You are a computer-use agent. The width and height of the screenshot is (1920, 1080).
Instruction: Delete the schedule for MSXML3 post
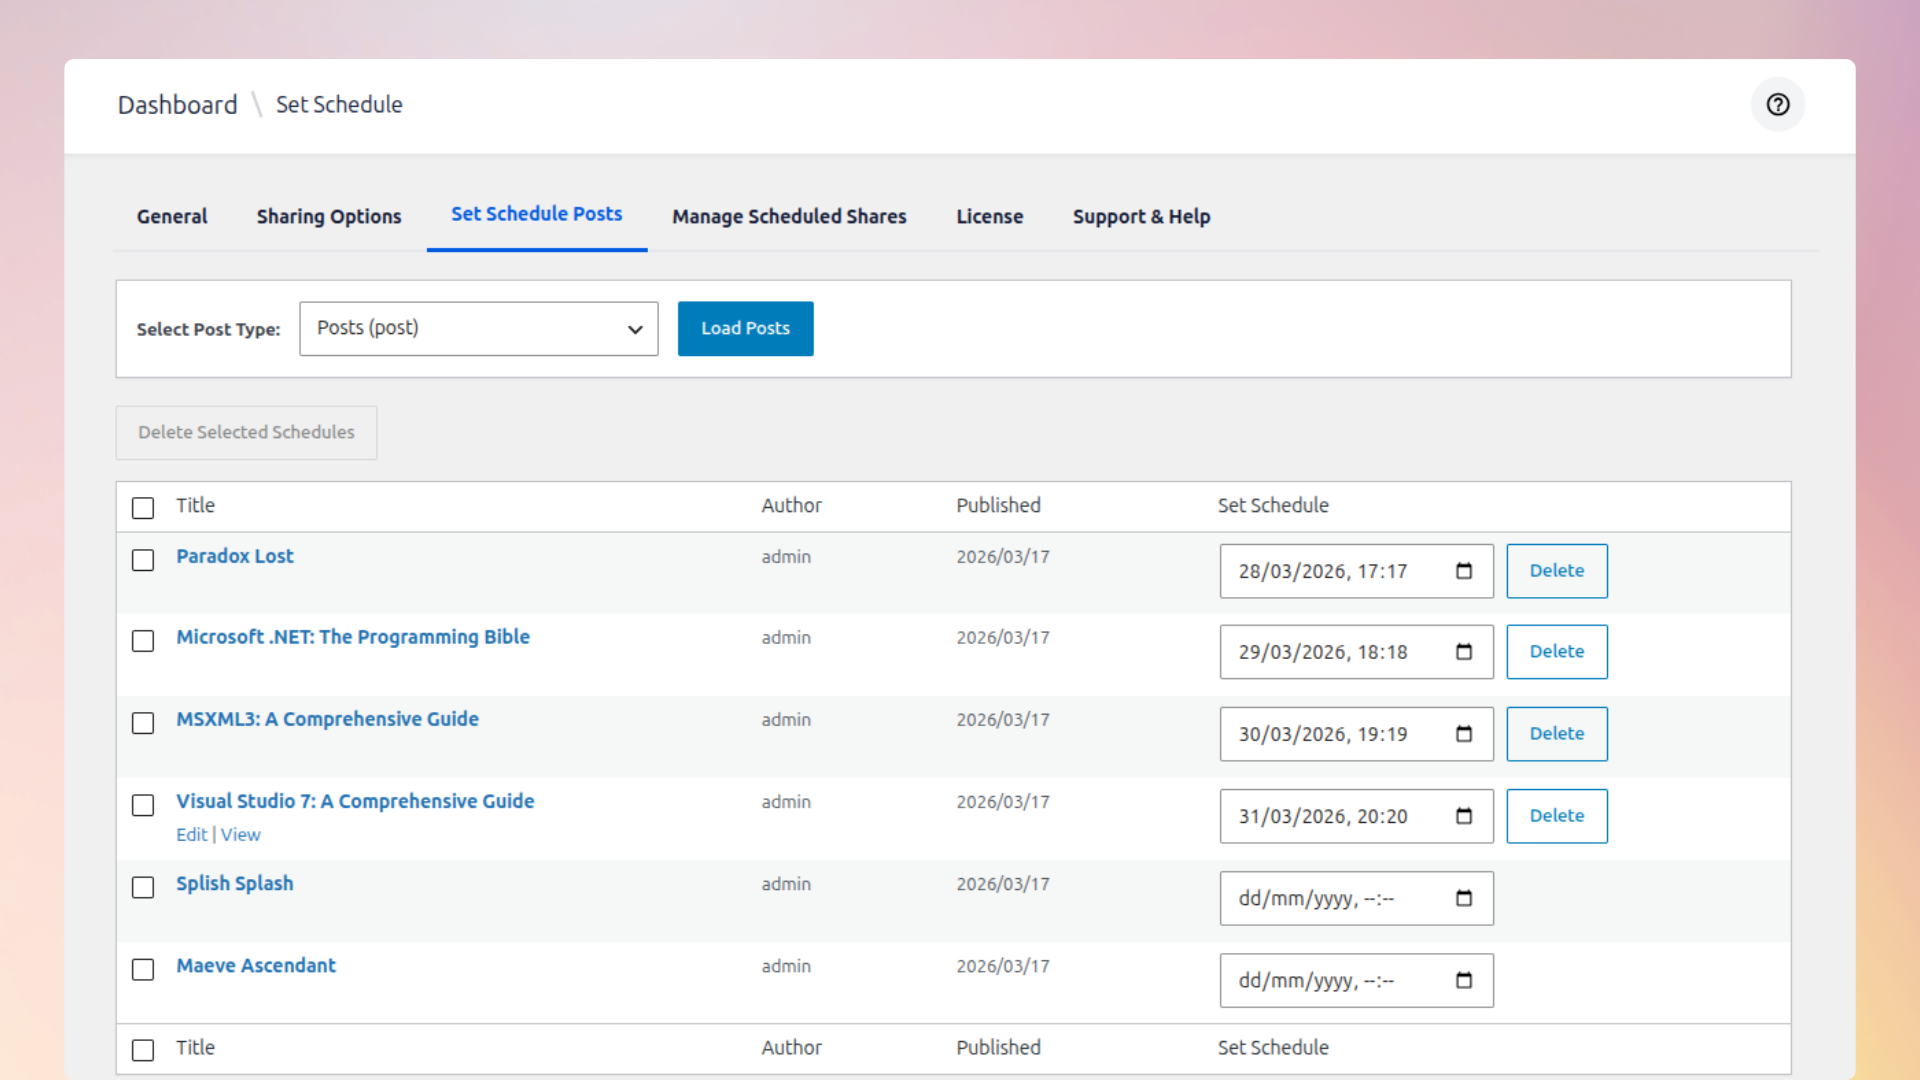(1556, 734)
